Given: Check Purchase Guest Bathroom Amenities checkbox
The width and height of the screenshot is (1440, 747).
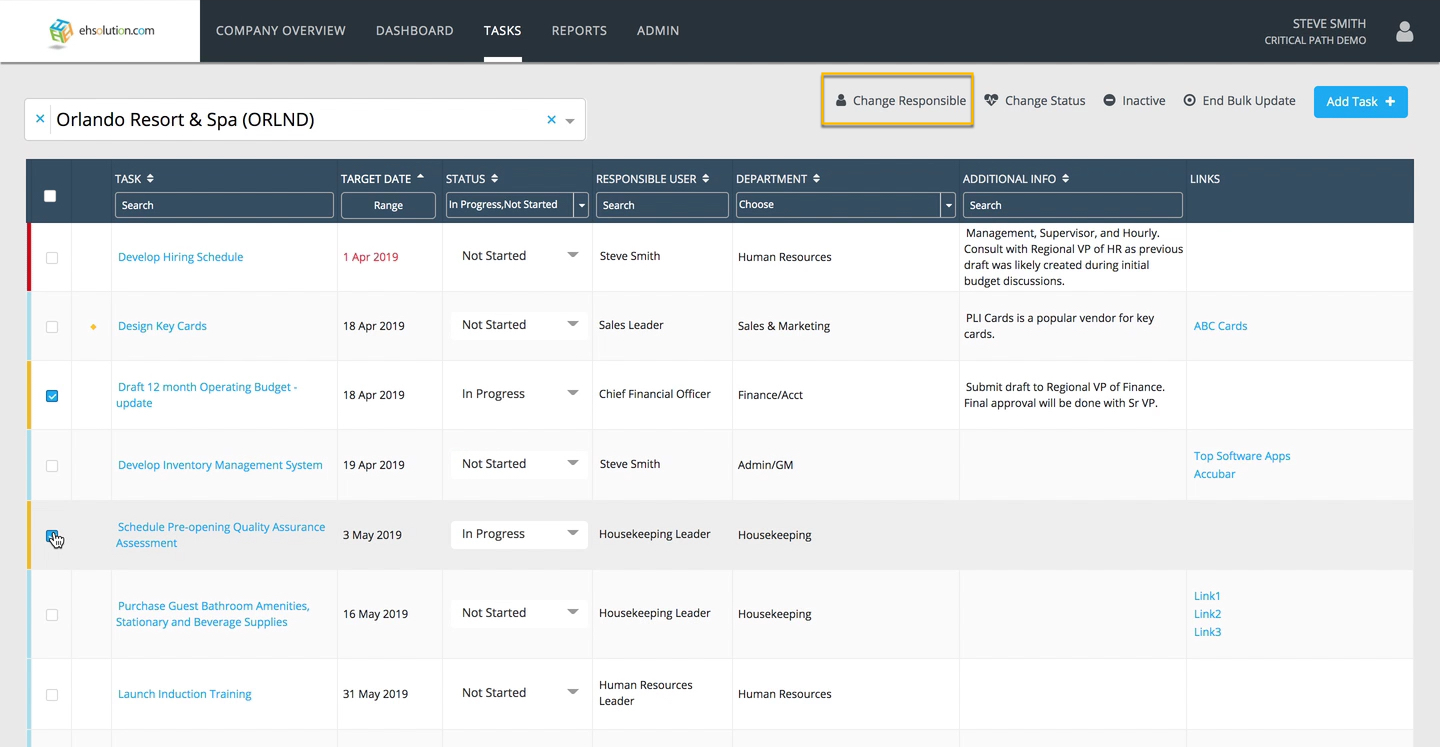Looking at the screenshot, I should tap(52, 615).
